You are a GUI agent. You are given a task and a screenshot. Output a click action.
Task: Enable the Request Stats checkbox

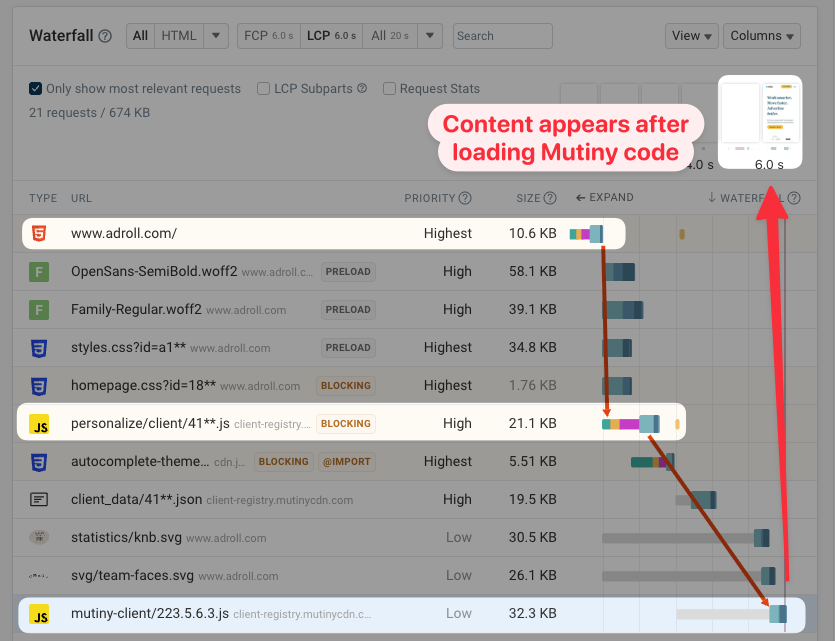[x=389, y=88]
